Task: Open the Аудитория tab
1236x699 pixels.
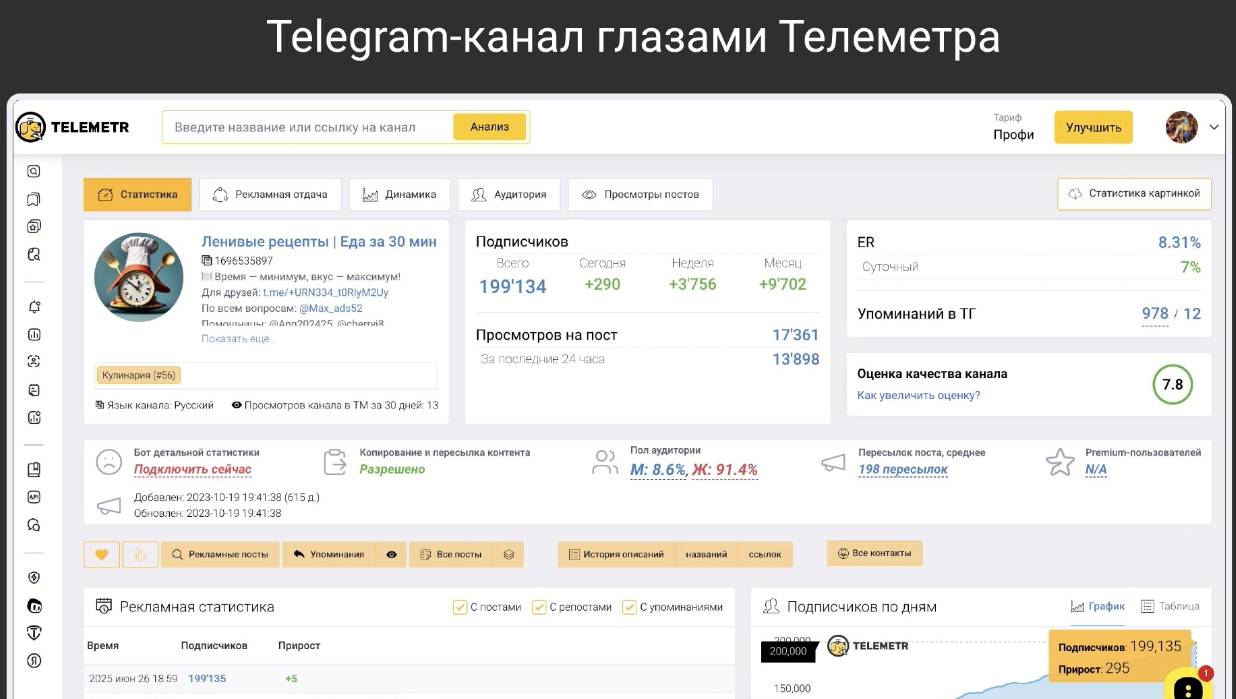Action: tap(509, 194)
